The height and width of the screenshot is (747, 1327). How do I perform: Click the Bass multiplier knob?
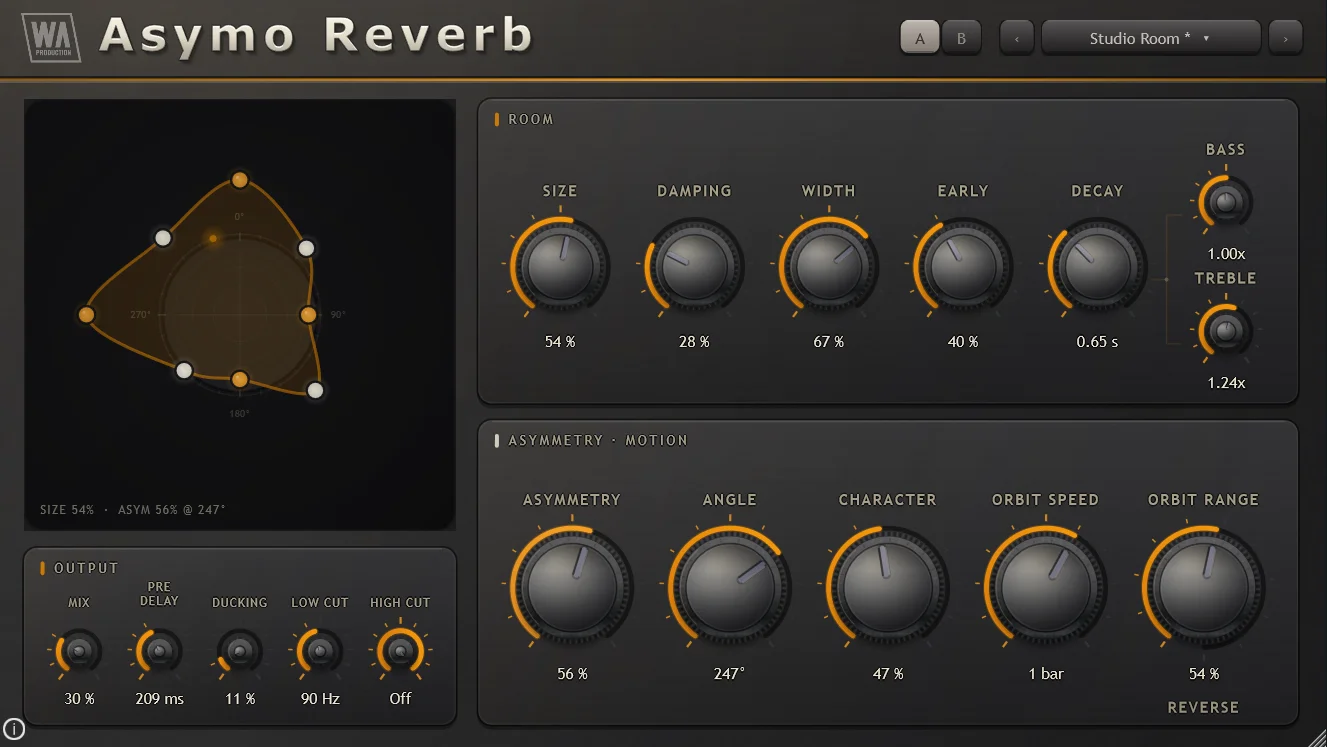(x=1225, y=203)
